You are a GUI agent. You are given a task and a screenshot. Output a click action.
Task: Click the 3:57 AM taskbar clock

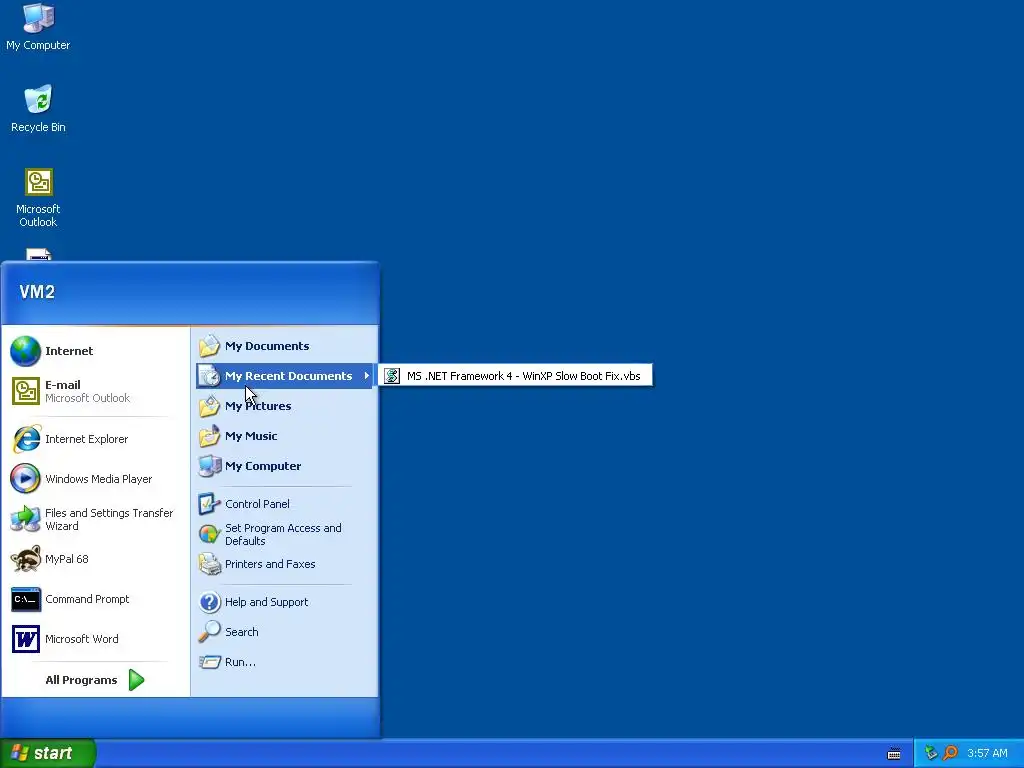(x=987, y=753)
